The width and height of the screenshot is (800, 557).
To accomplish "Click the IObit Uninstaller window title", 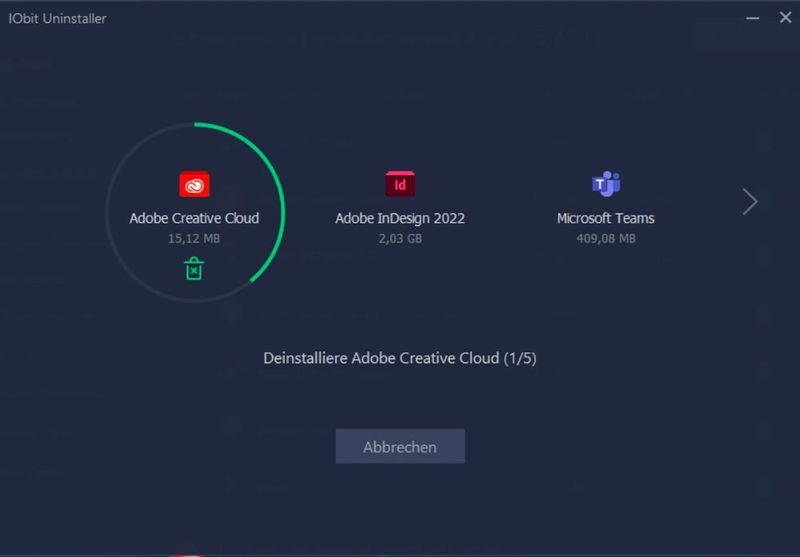I will pyautogui.click(x=57, y=18).
